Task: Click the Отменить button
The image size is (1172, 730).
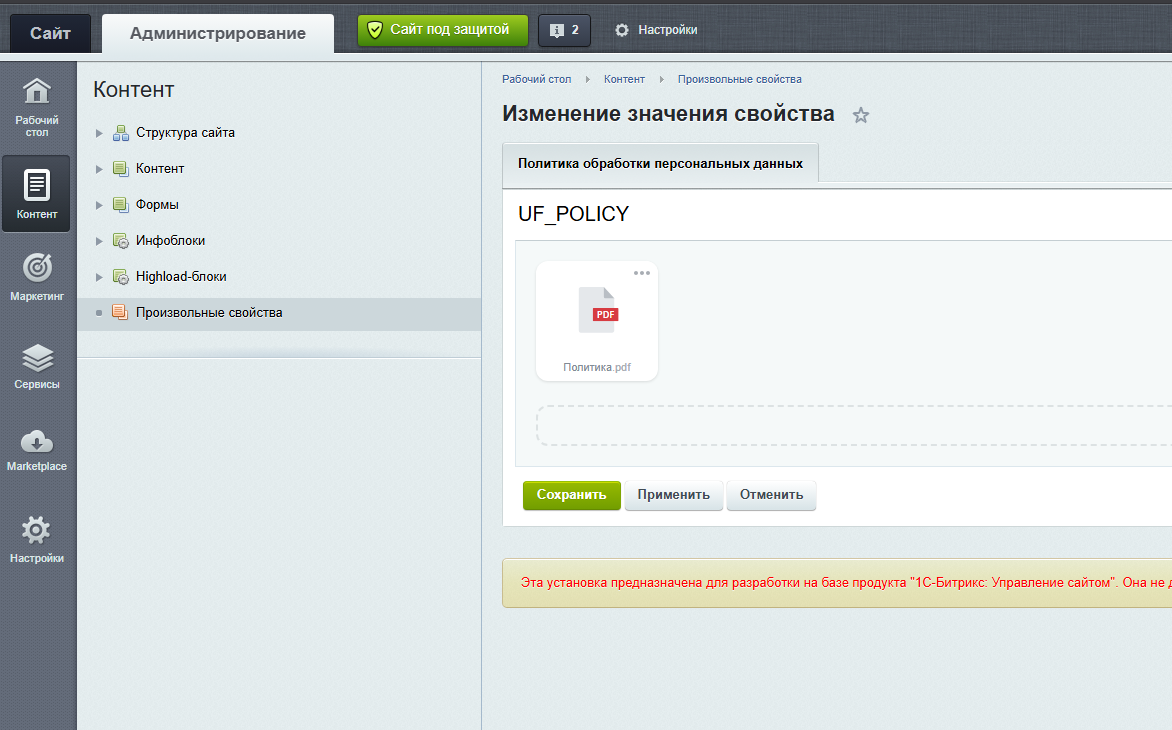Action: 771,495
